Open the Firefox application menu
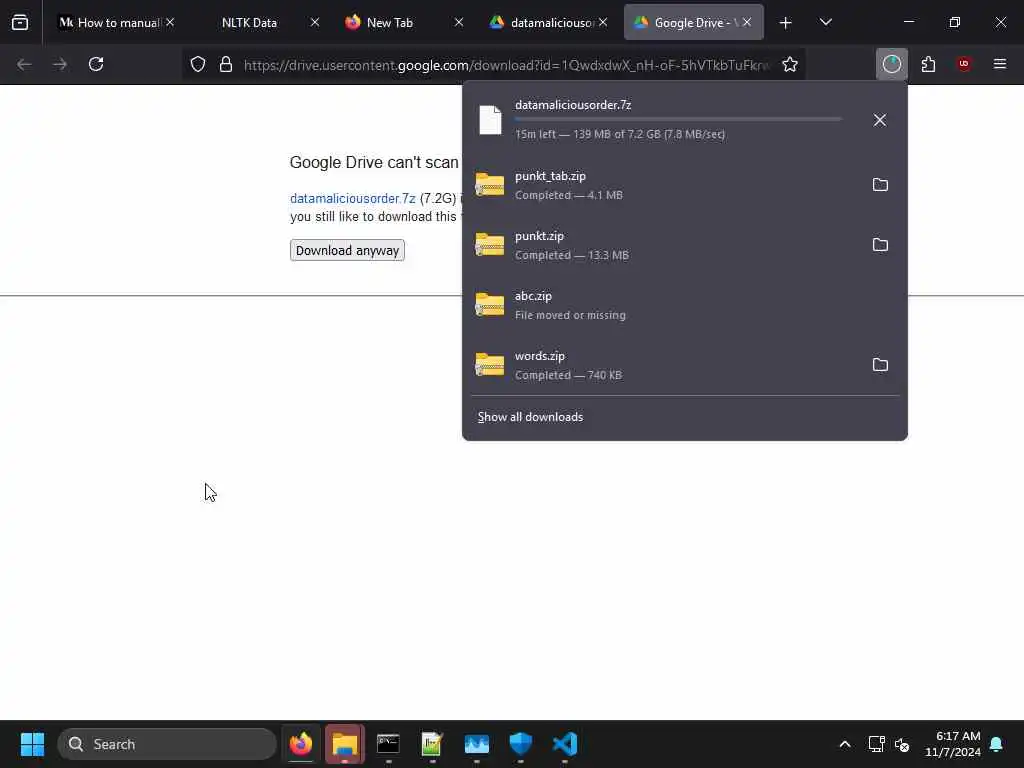The image size is (1024, 768). (x=1000, y=64)
